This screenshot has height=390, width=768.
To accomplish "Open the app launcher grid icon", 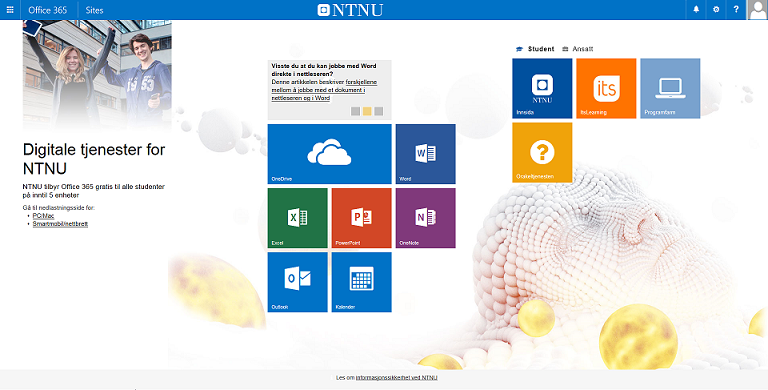I will [10, 10].
